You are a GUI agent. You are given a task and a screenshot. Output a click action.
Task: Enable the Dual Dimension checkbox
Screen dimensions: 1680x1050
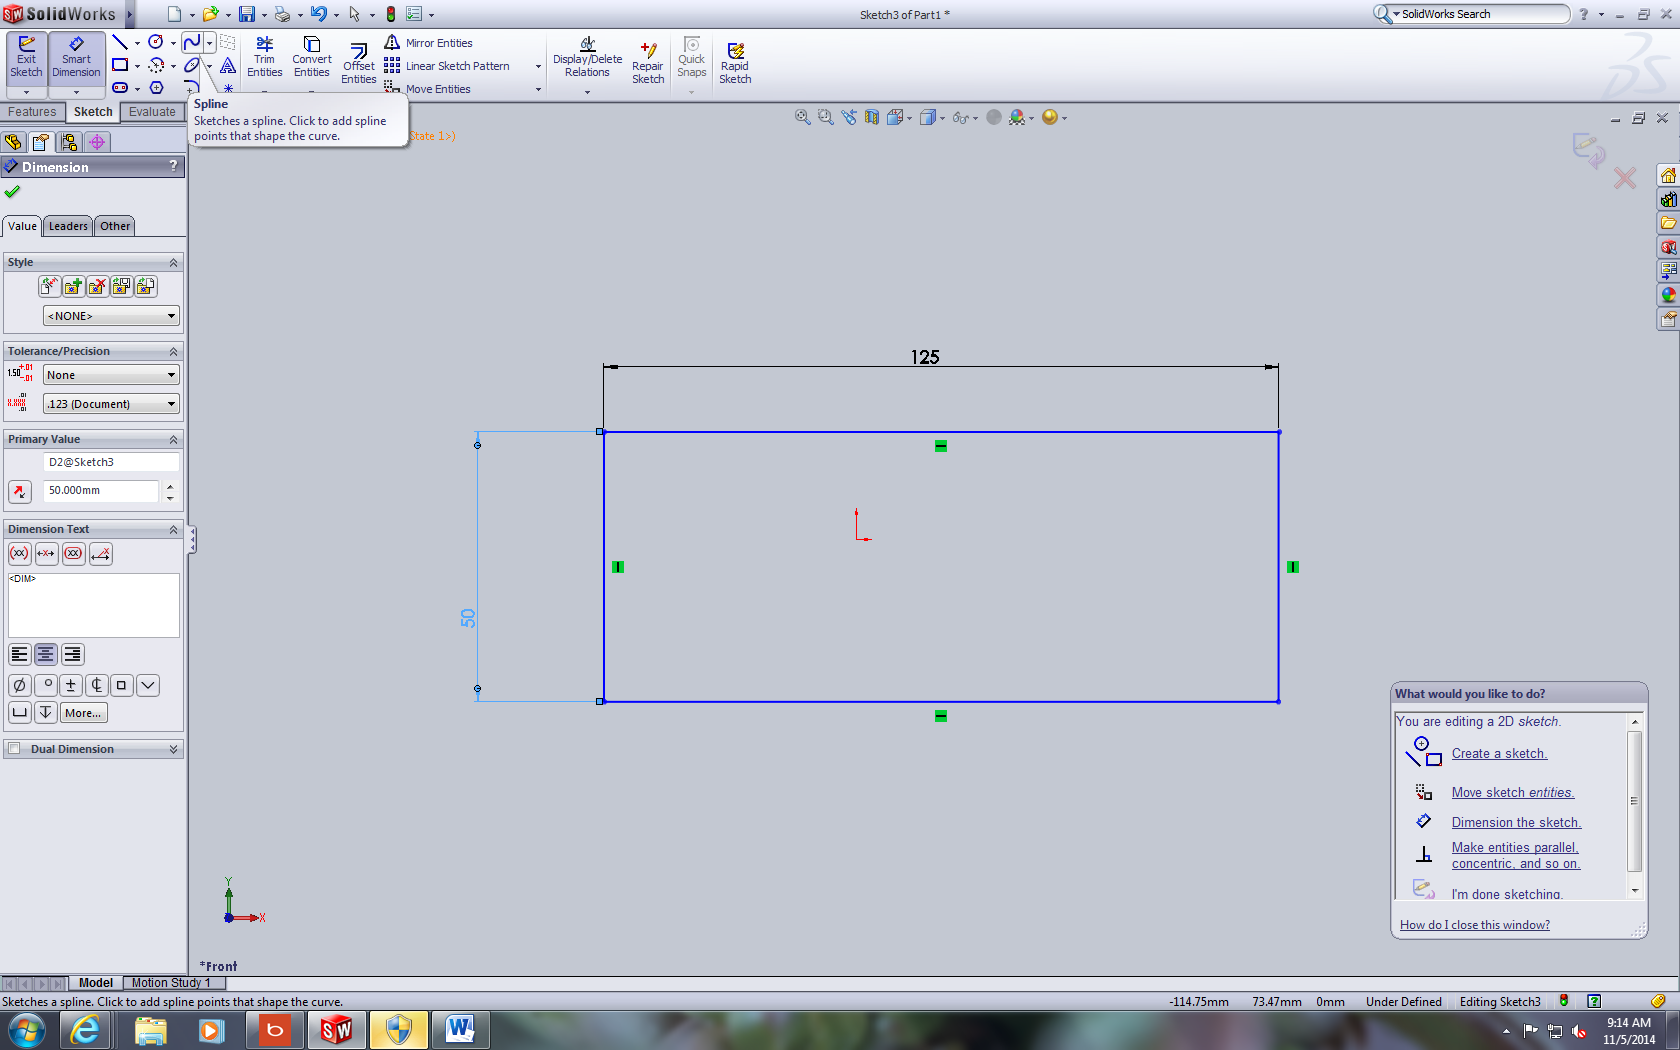tap(14, 749)
